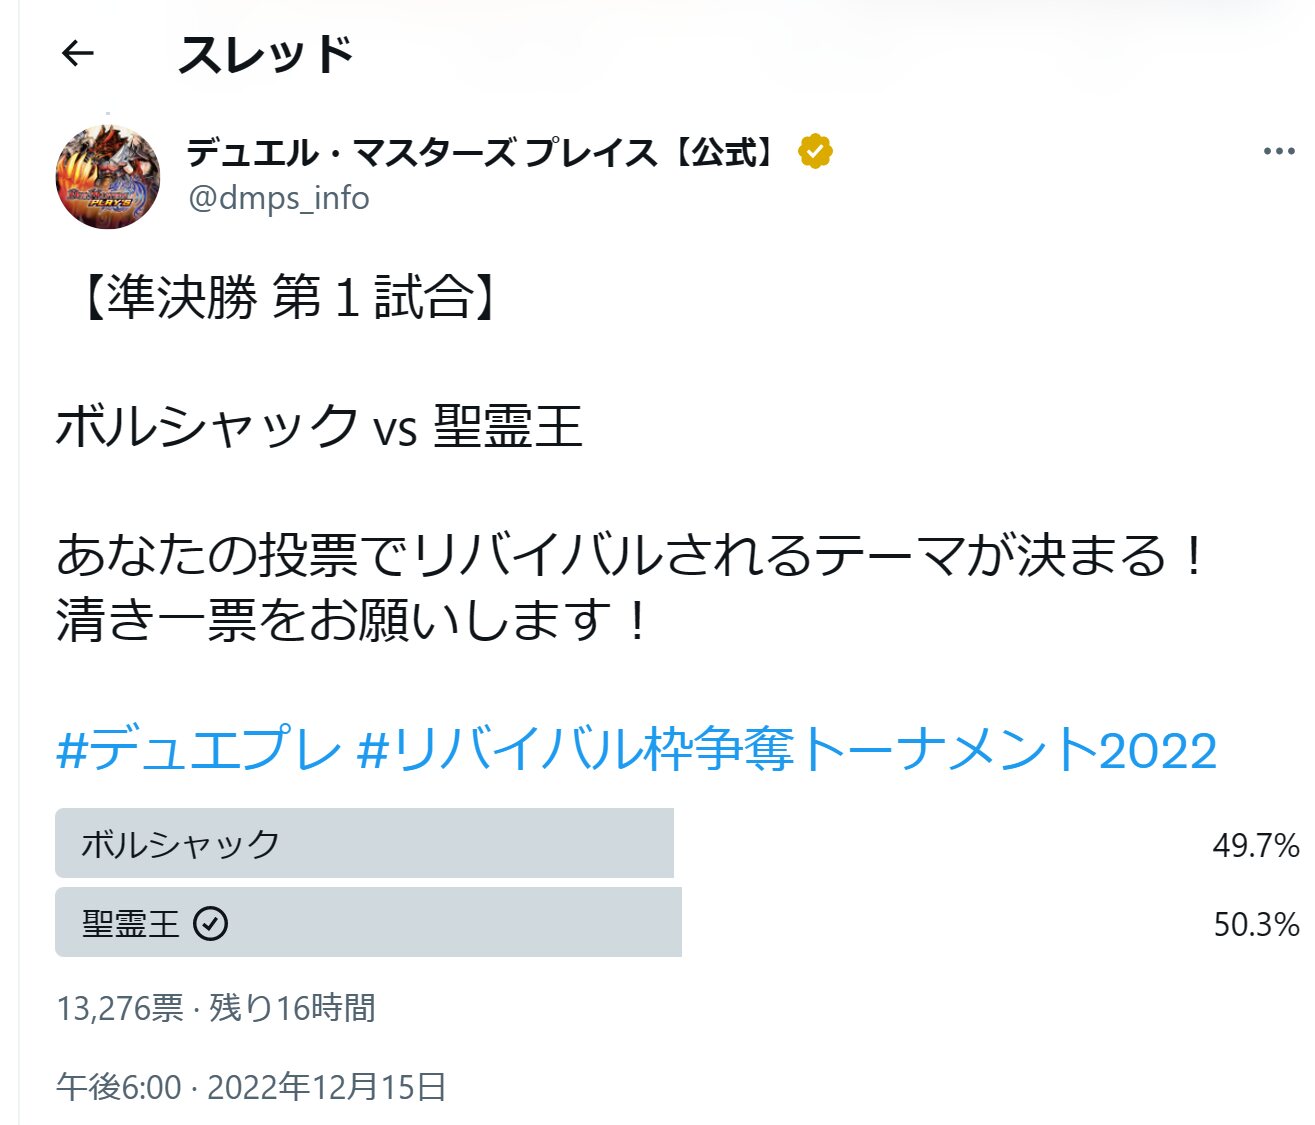Open the #デュエプレ hashtag
Screen dimensions: 1315x1125
(x=198, y=750)
